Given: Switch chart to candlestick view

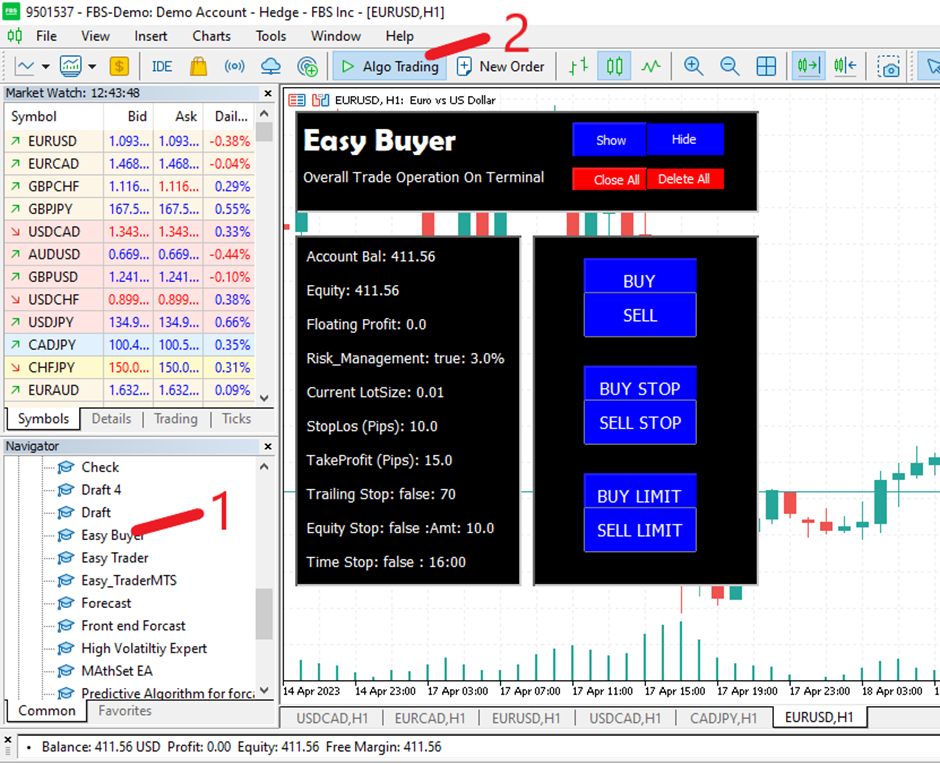Looking at the screenshot, I should (615, 67).
